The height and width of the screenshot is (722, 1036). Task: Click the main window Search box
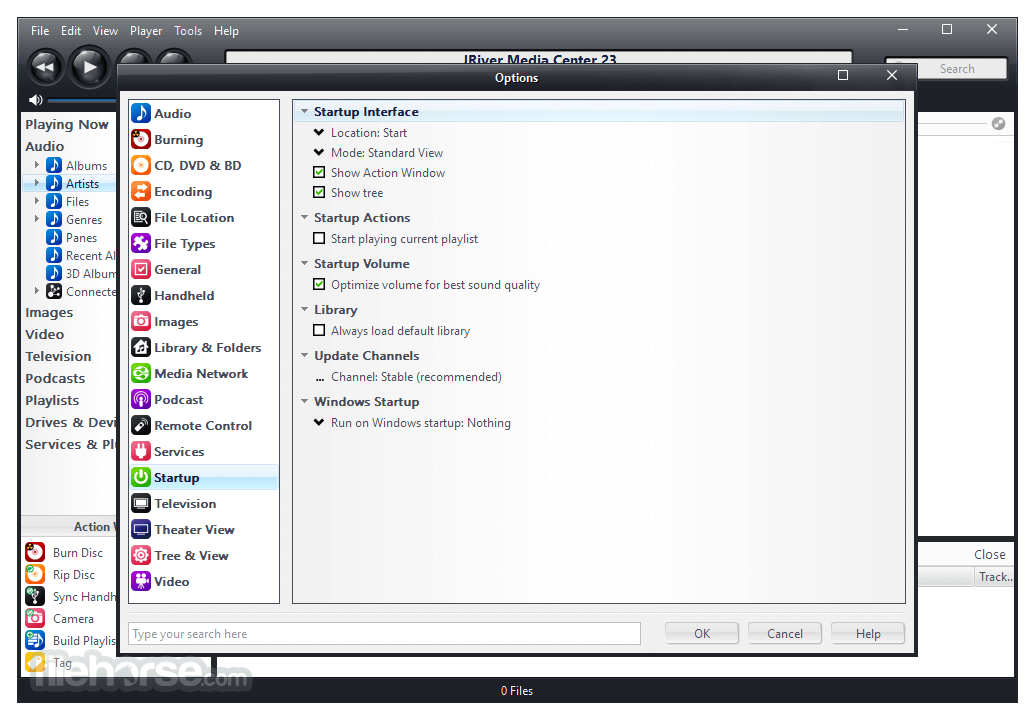tap(957, 68)
